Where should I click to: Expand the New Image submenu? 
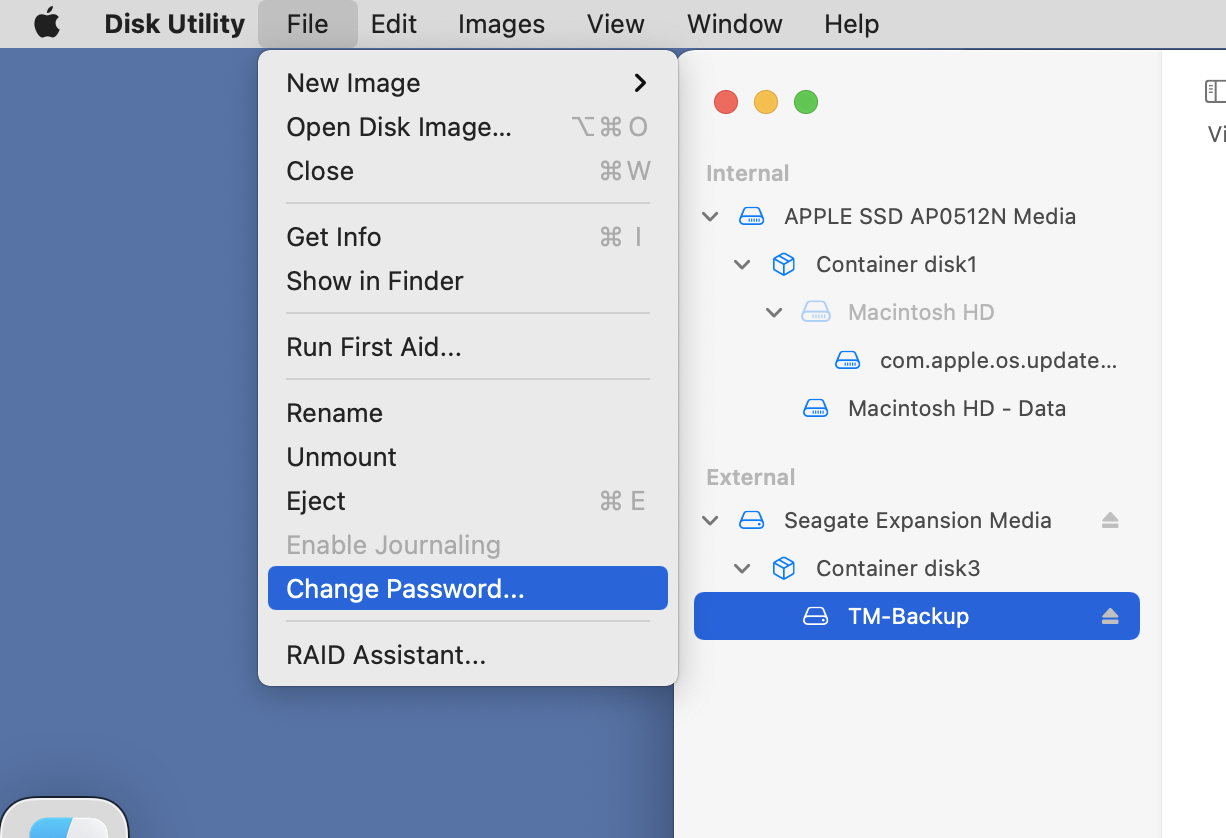pyautogui.click(x=468, y=83)
